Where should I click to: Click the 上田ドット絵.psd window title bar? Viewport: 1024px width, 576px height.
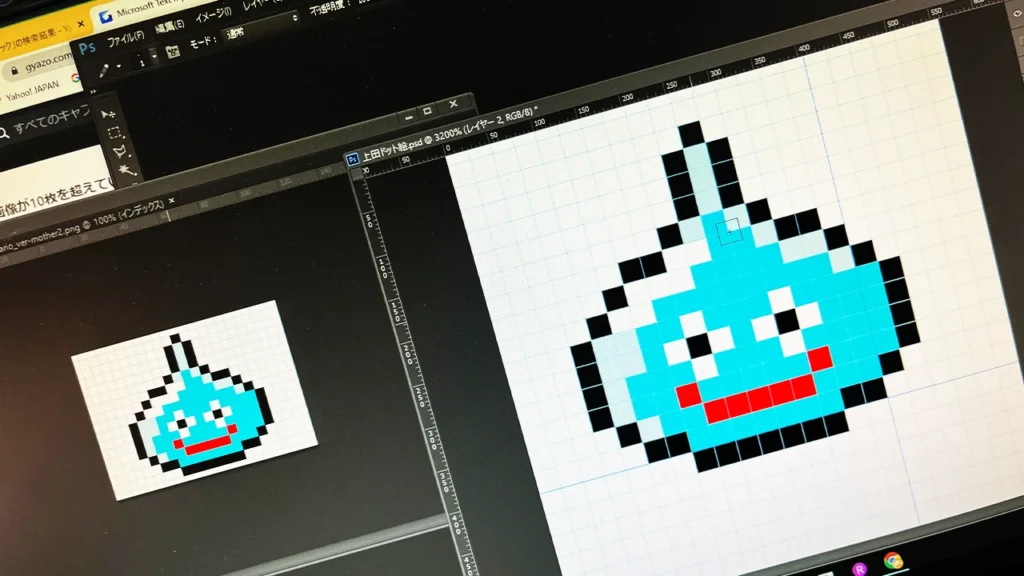[451, 133]
